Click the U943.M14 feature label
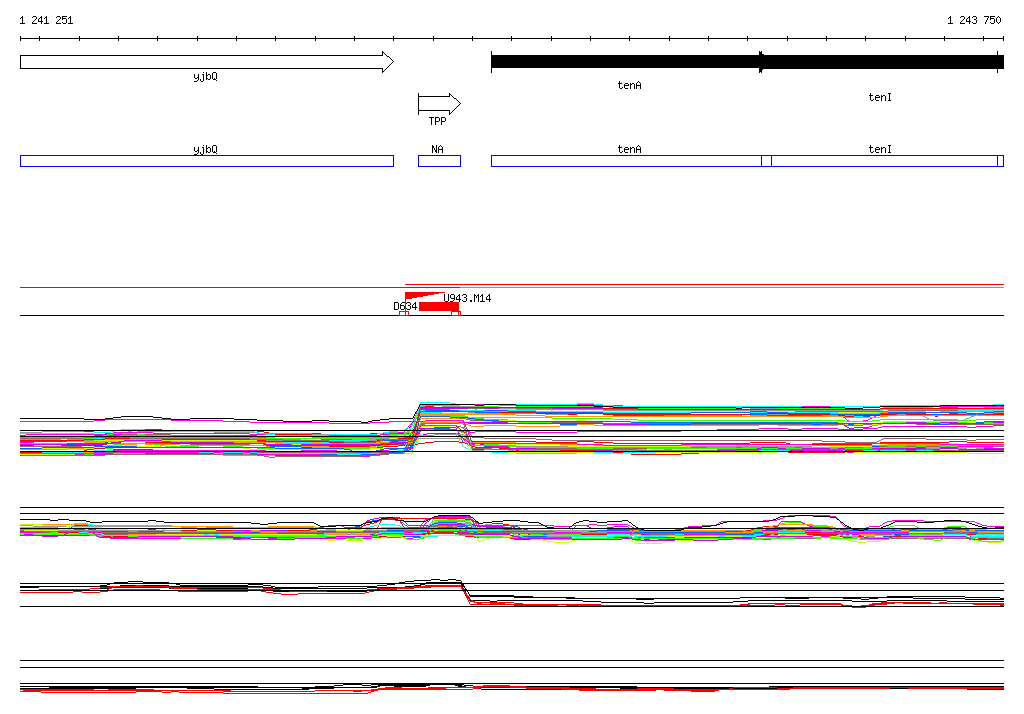The height and width of the screenshot is (714, 1024). (467, 298)
